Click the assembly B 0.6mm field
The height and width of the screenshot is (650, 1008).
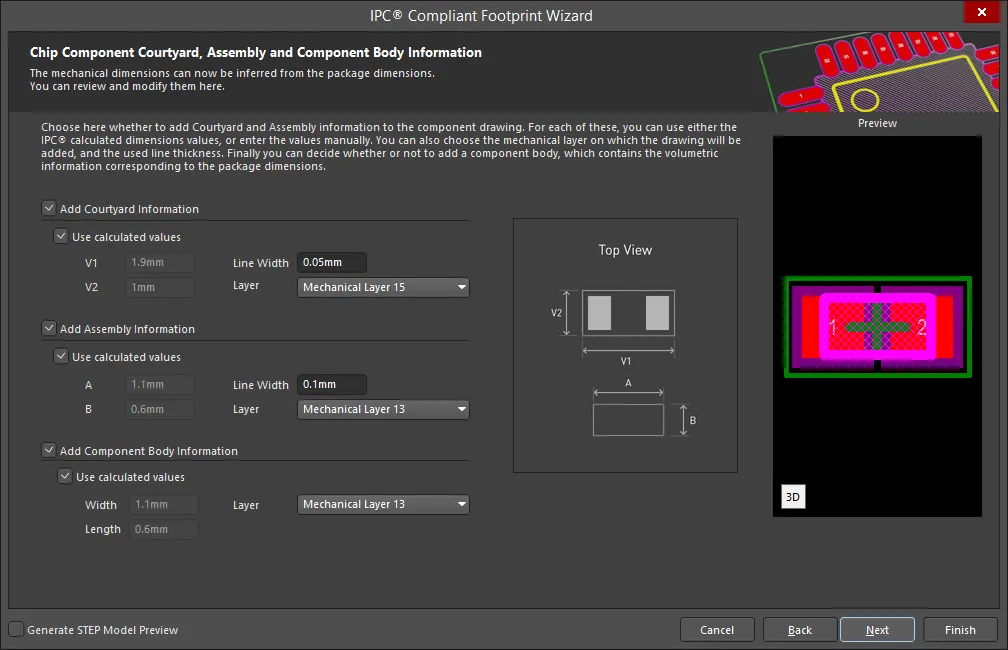point(159,410)
